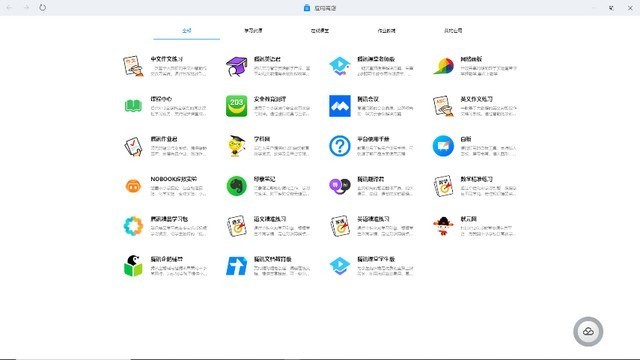The width and height of the screenshot is (640, 360).
Task: Launch the 腾讯课堂 student edition light-blue icon
Action: click(x=340, y=266)
